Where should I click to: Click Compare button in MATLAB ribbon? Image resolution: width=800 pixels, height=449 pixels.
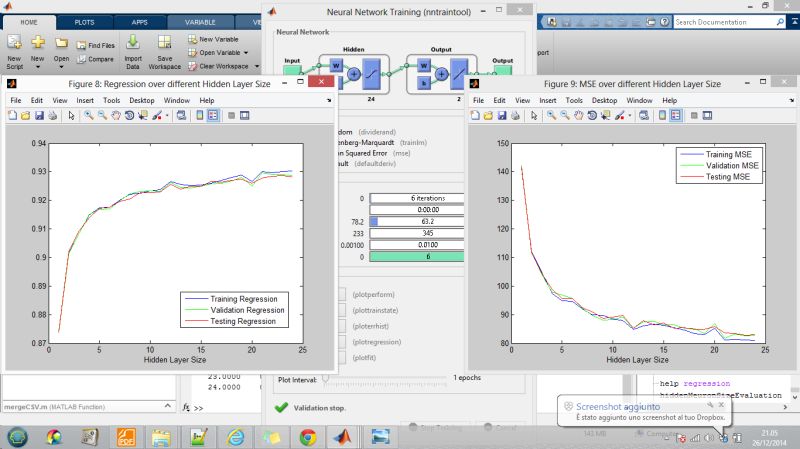[x=95, y=59]
